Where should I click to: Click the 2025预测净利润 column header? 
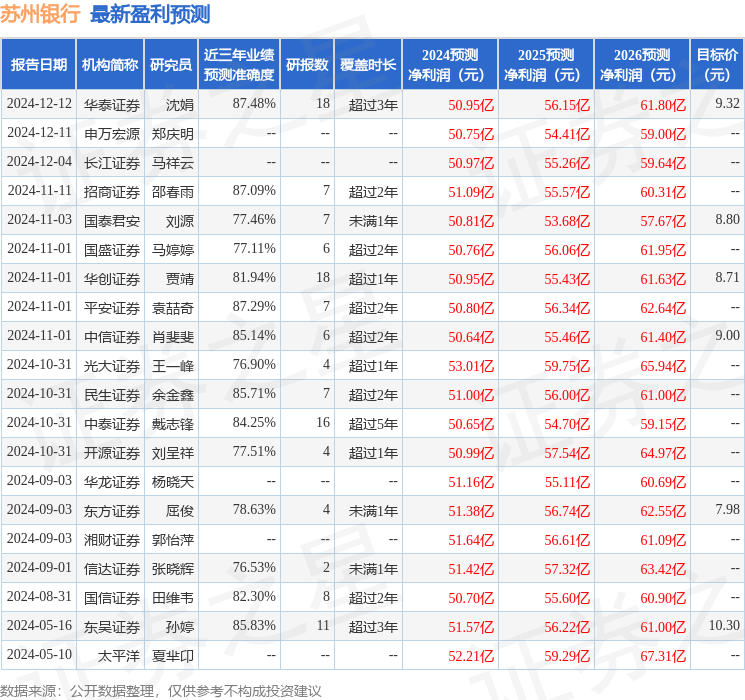(x=546, y=65)
